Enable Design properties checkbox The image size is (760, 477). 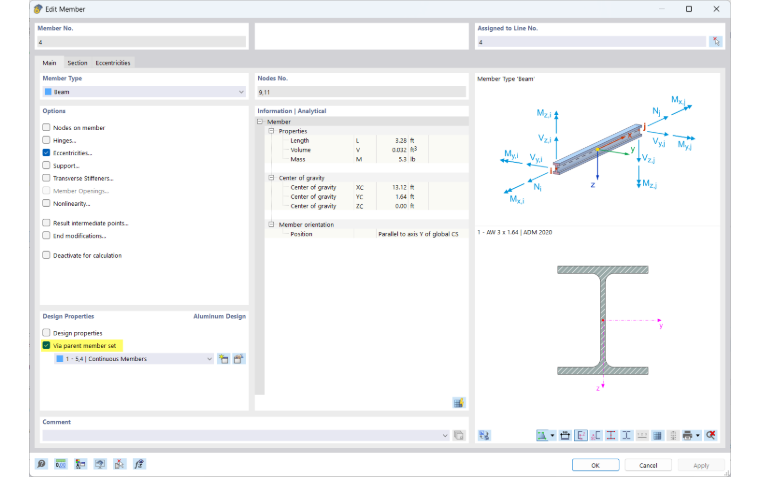click(x=46, y=333)
